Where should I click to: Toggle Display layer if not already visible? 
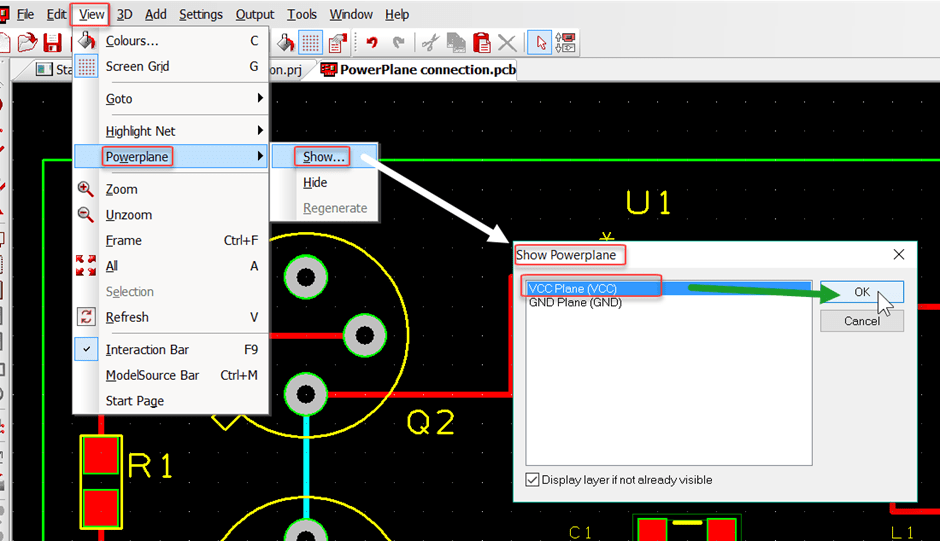(x=532, y=480)
